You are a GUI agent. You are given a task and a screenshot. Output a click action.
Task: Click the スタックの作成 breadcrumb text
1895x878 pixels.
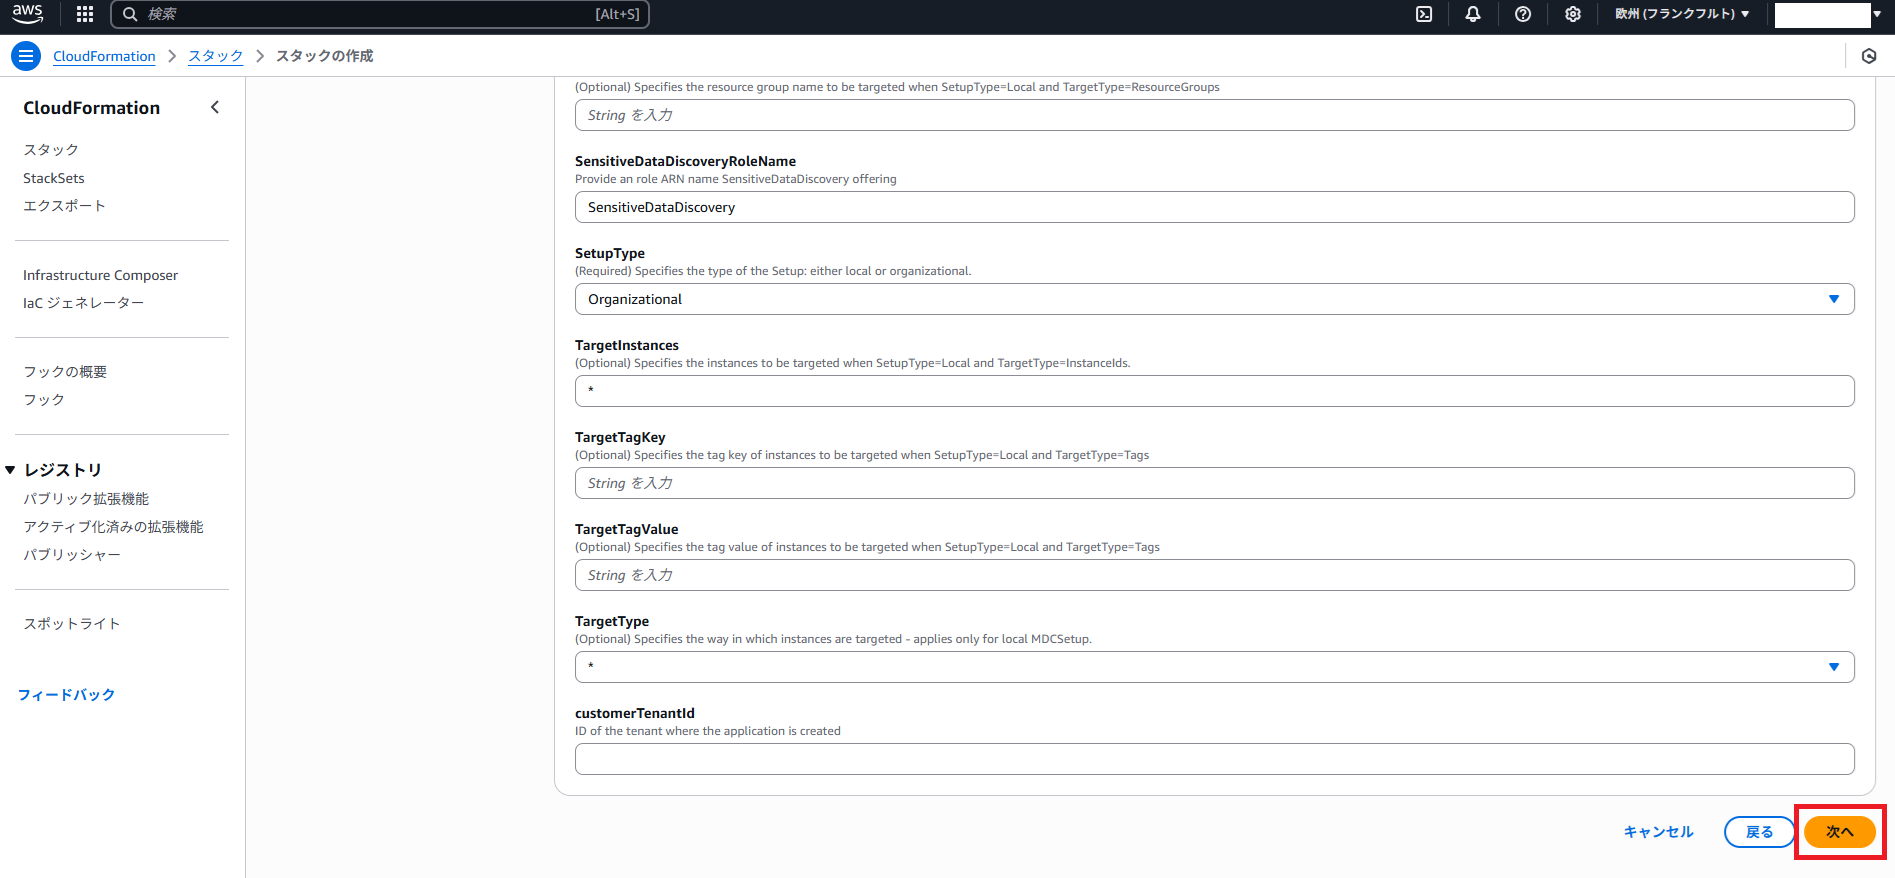tap(325, 56)
